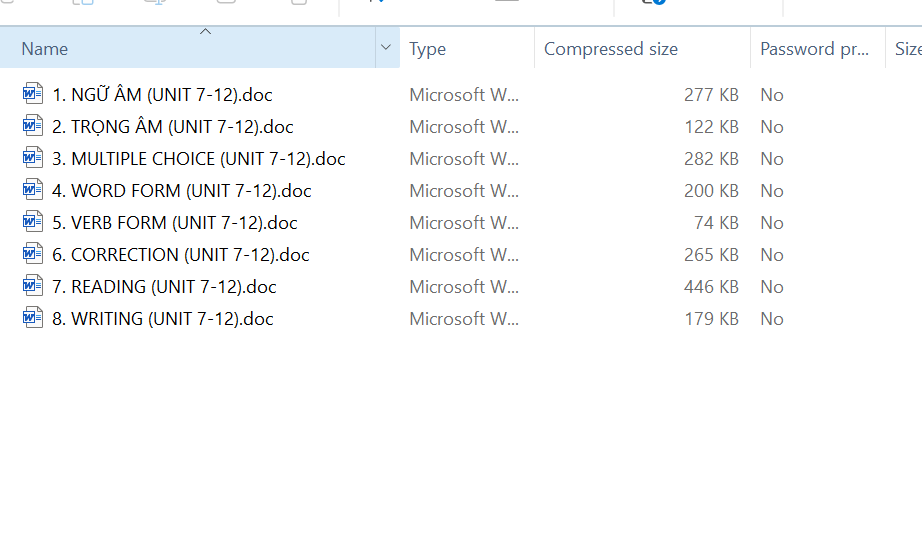
Task: Click the 74 KB compressed size value
Action: point(716,223)
